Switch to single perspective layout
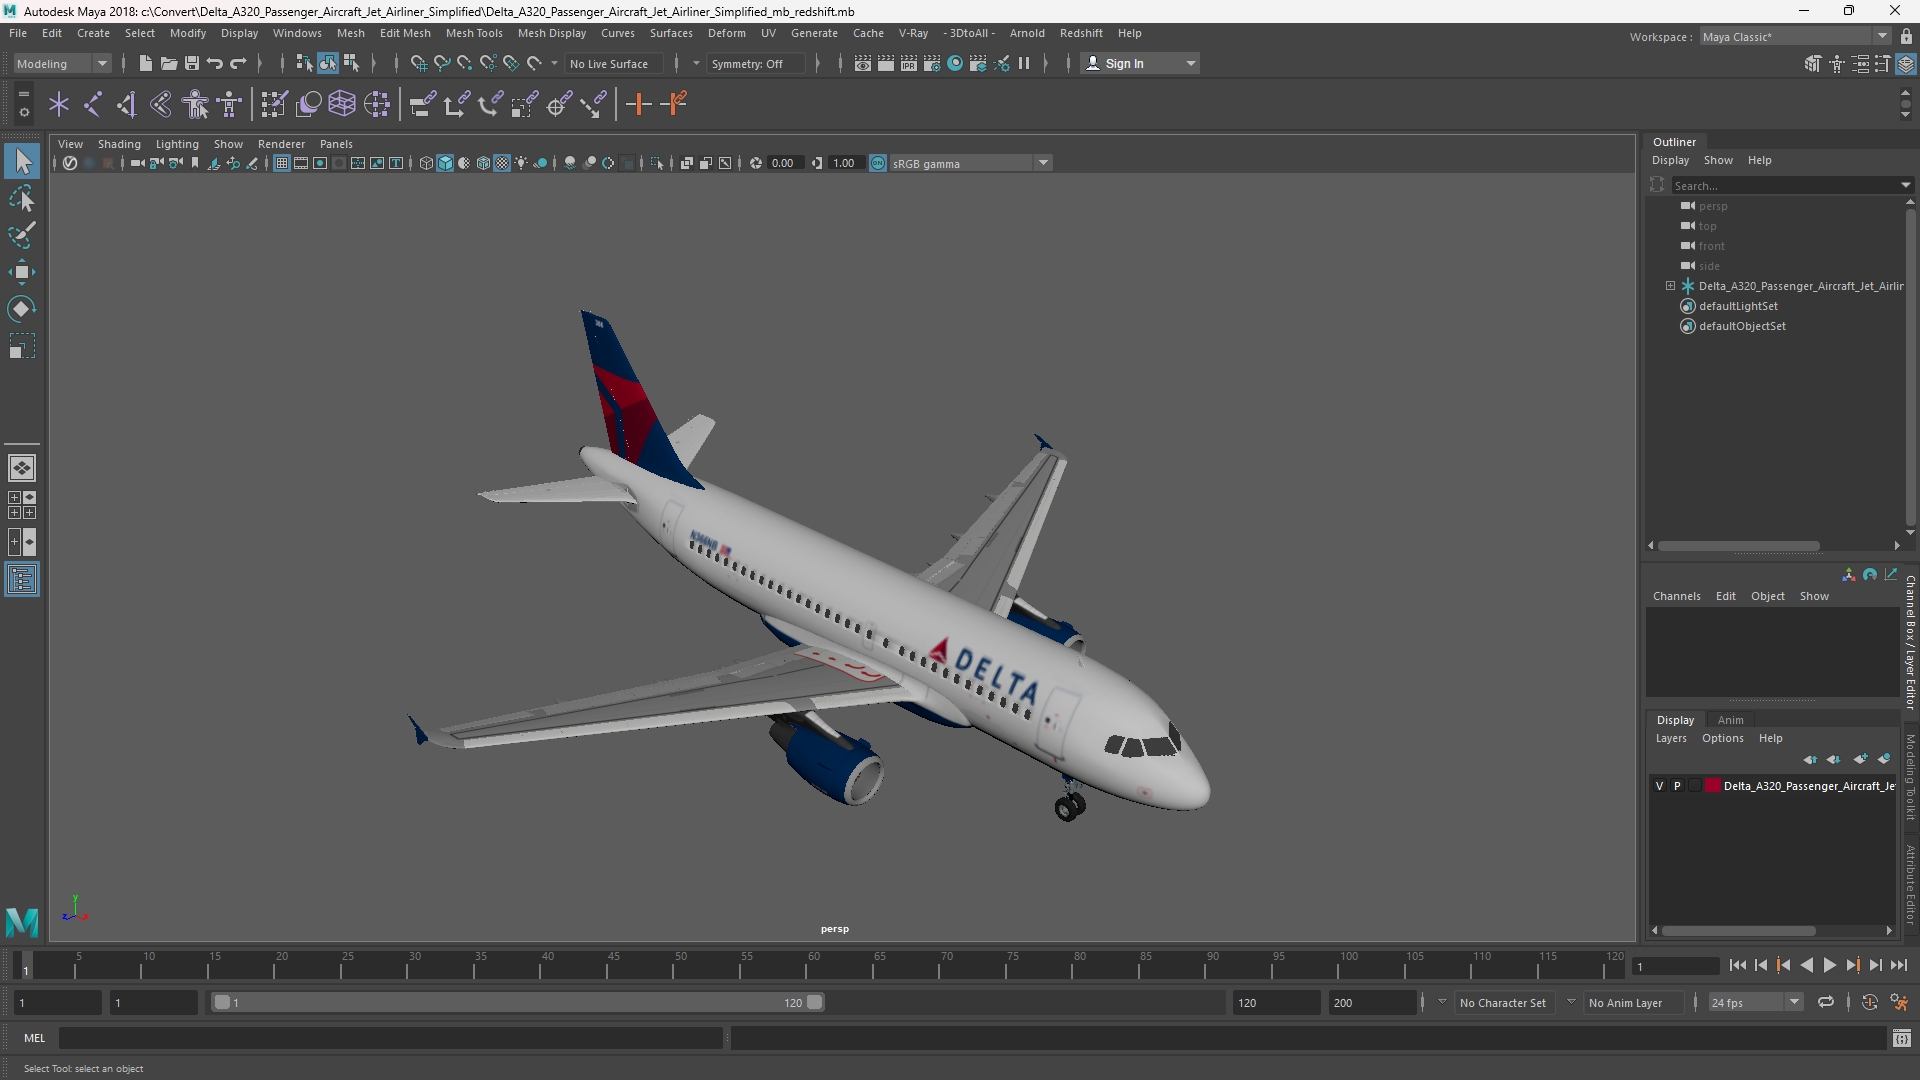Screen dimensions: 1920x1080 [22, 467]
